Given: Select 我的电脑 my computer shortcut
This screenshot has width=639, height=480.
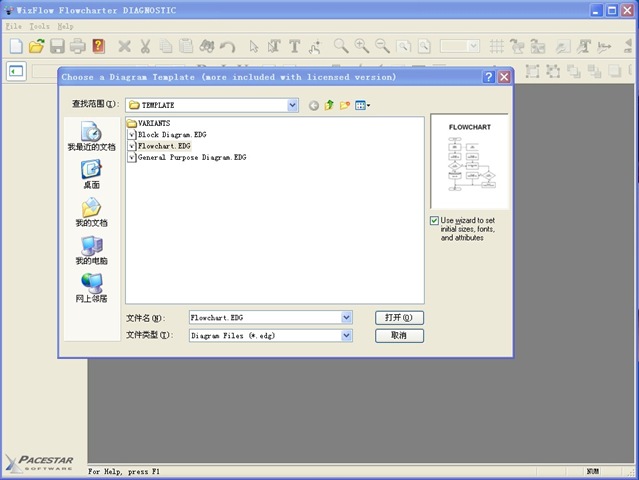Looking at the screenshot, I should pyautogui.click(x=91, y=250).
